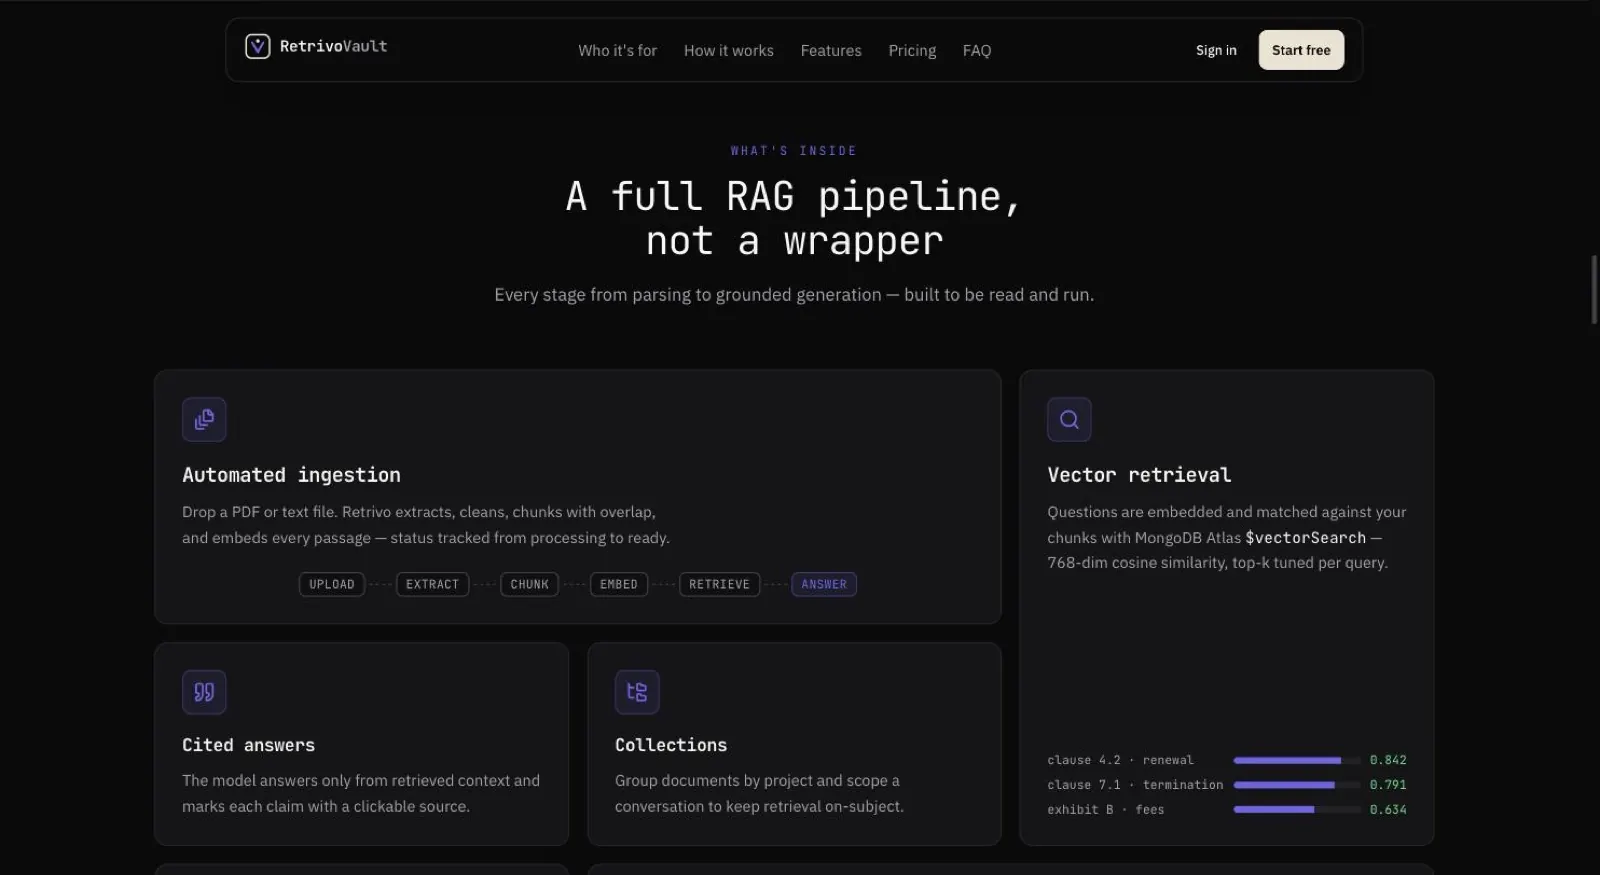Image resolution: width=1600 pixels, height=875 pixels.
Task: Click the 'exhibit B · fees' label
Action: tap(1106, 810)
